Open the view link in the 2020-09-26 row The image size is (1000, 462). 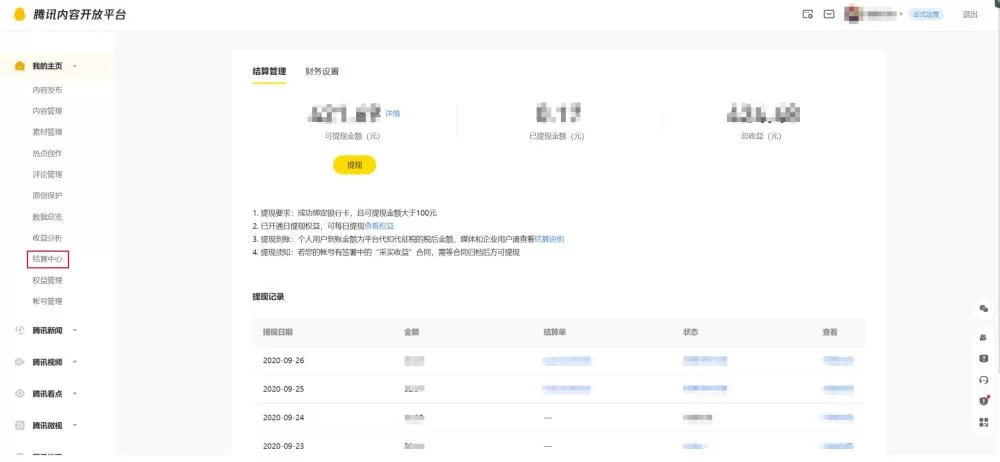pos(838,361)
